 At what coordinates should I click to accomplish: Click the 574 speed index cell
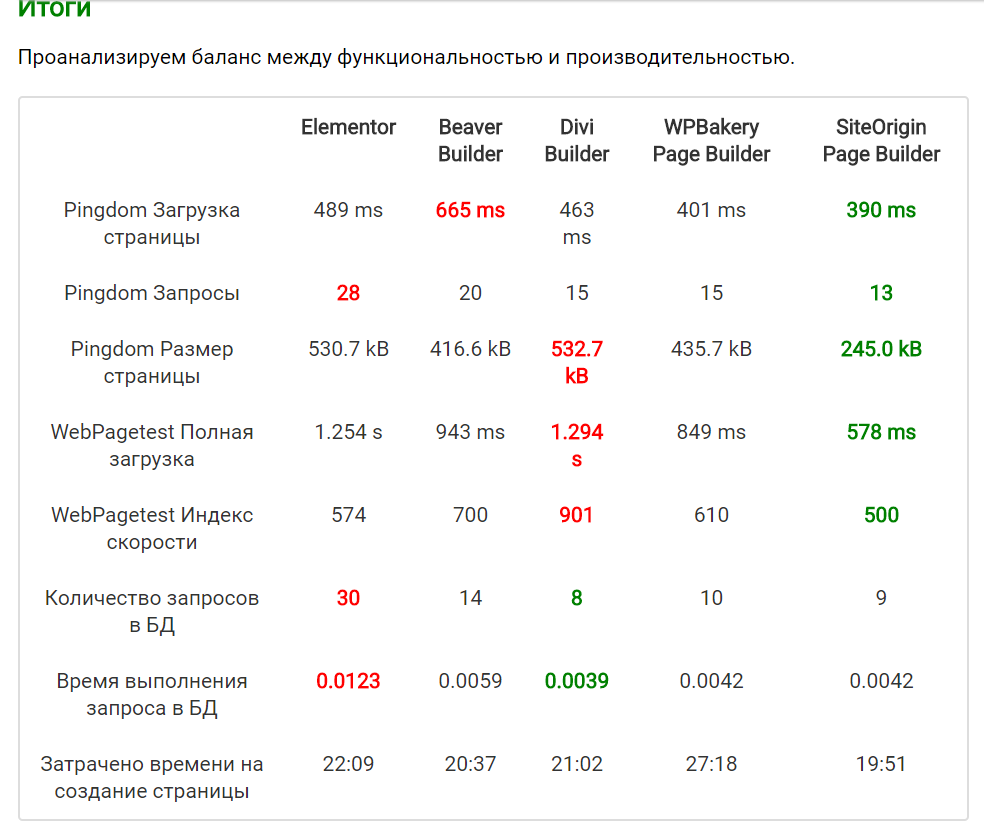[x=348, y=515]
